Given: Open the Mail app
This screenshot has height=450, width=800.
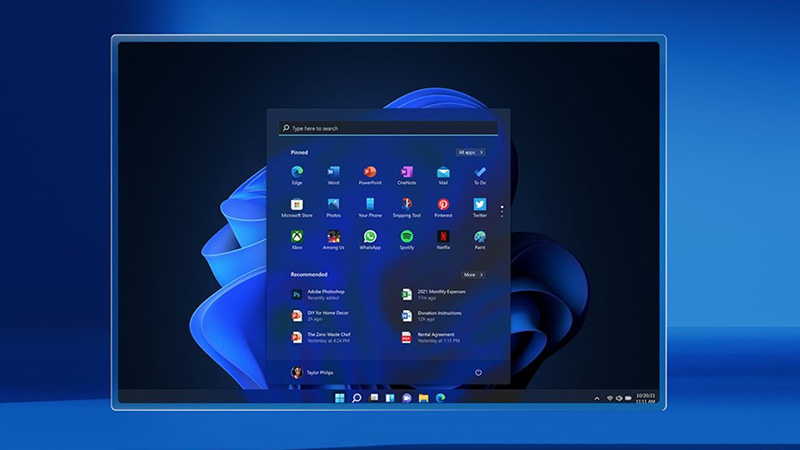Looking at the screenshot, I should click(x=443, y=175).
